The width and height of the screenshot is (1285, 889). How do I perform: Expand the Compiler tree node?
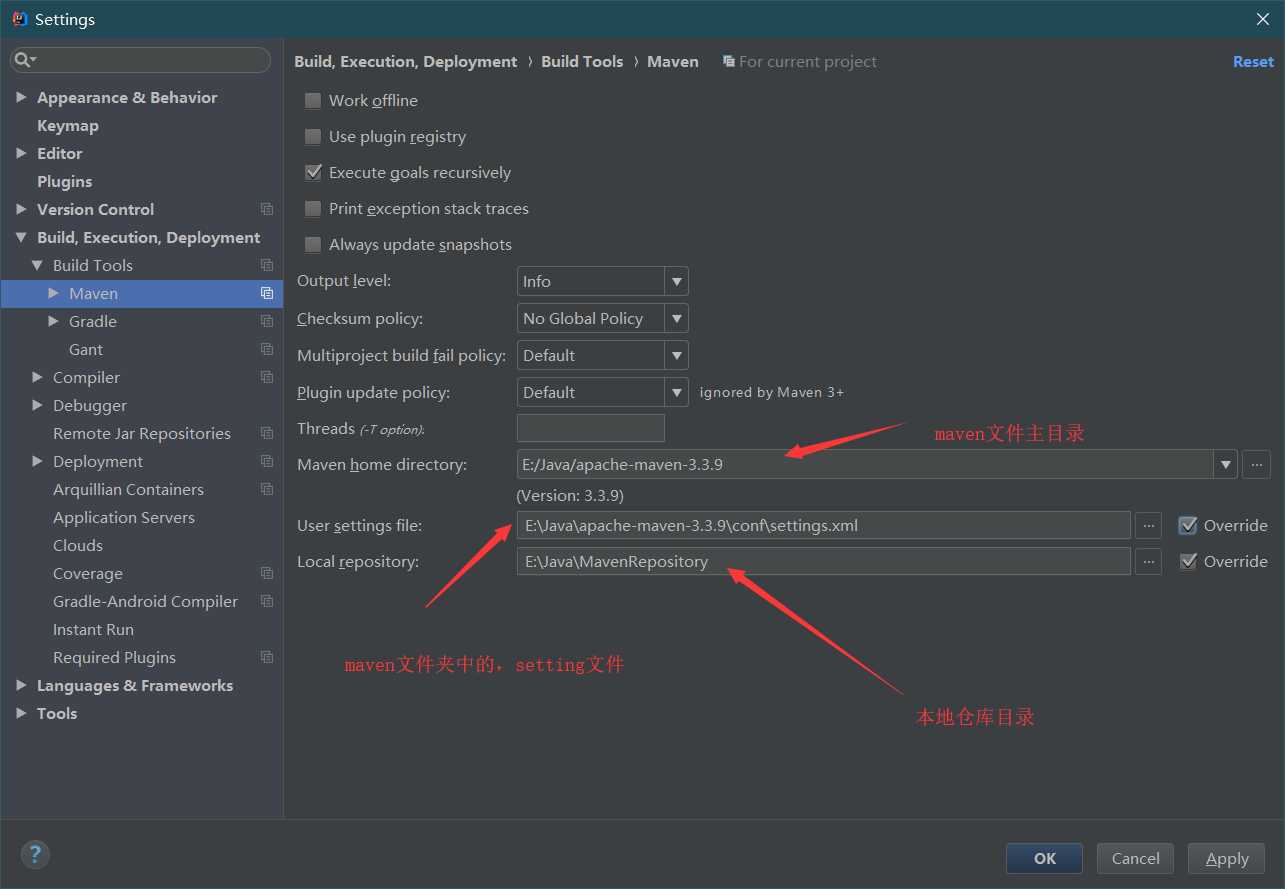pyautogui.click(x=37, y=377)
